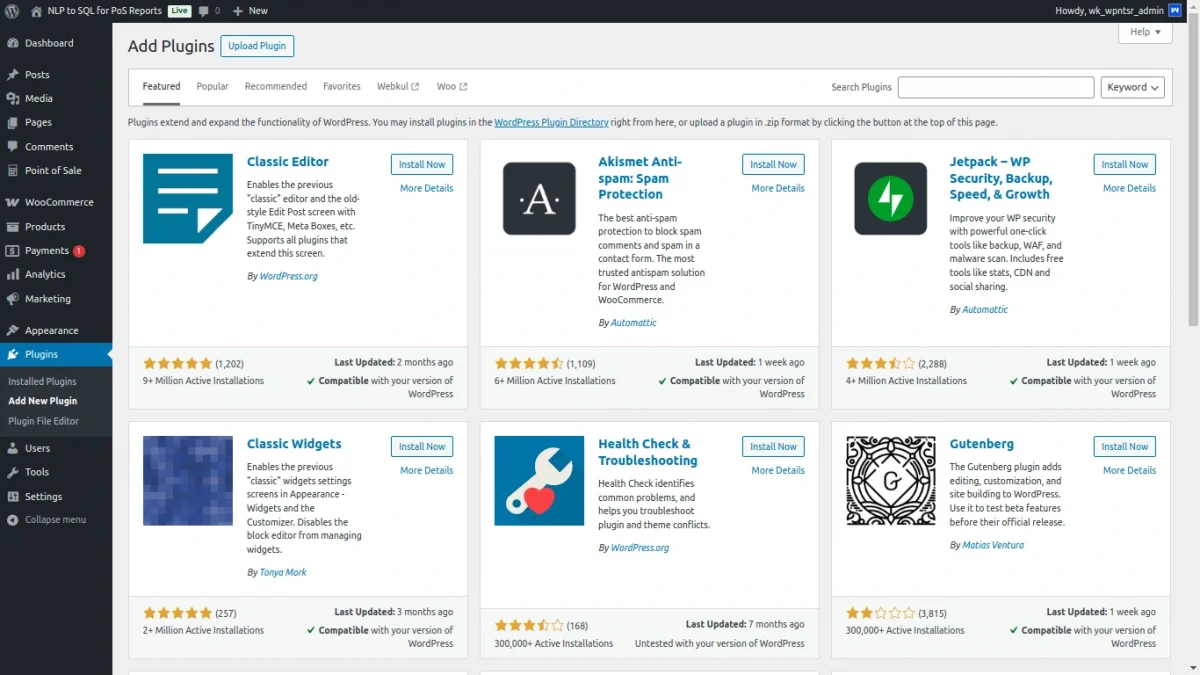Open the Health Check wrench icon
Viewport: 1200px width, 675px height.
(539, 481)
